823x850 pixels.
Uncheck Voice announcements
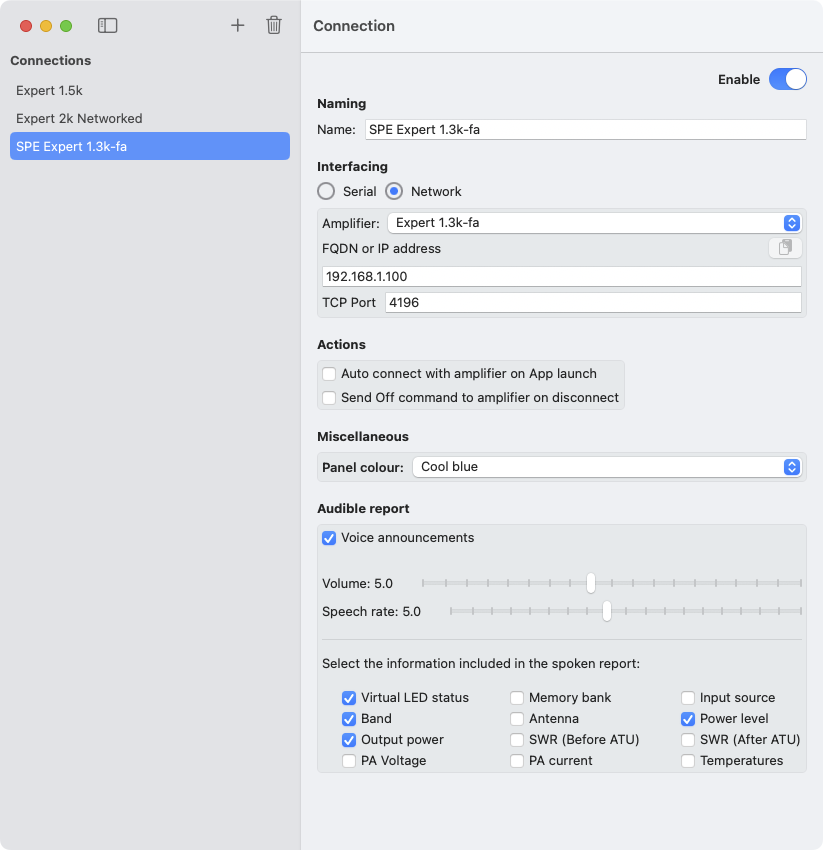(x=329, y=538)
